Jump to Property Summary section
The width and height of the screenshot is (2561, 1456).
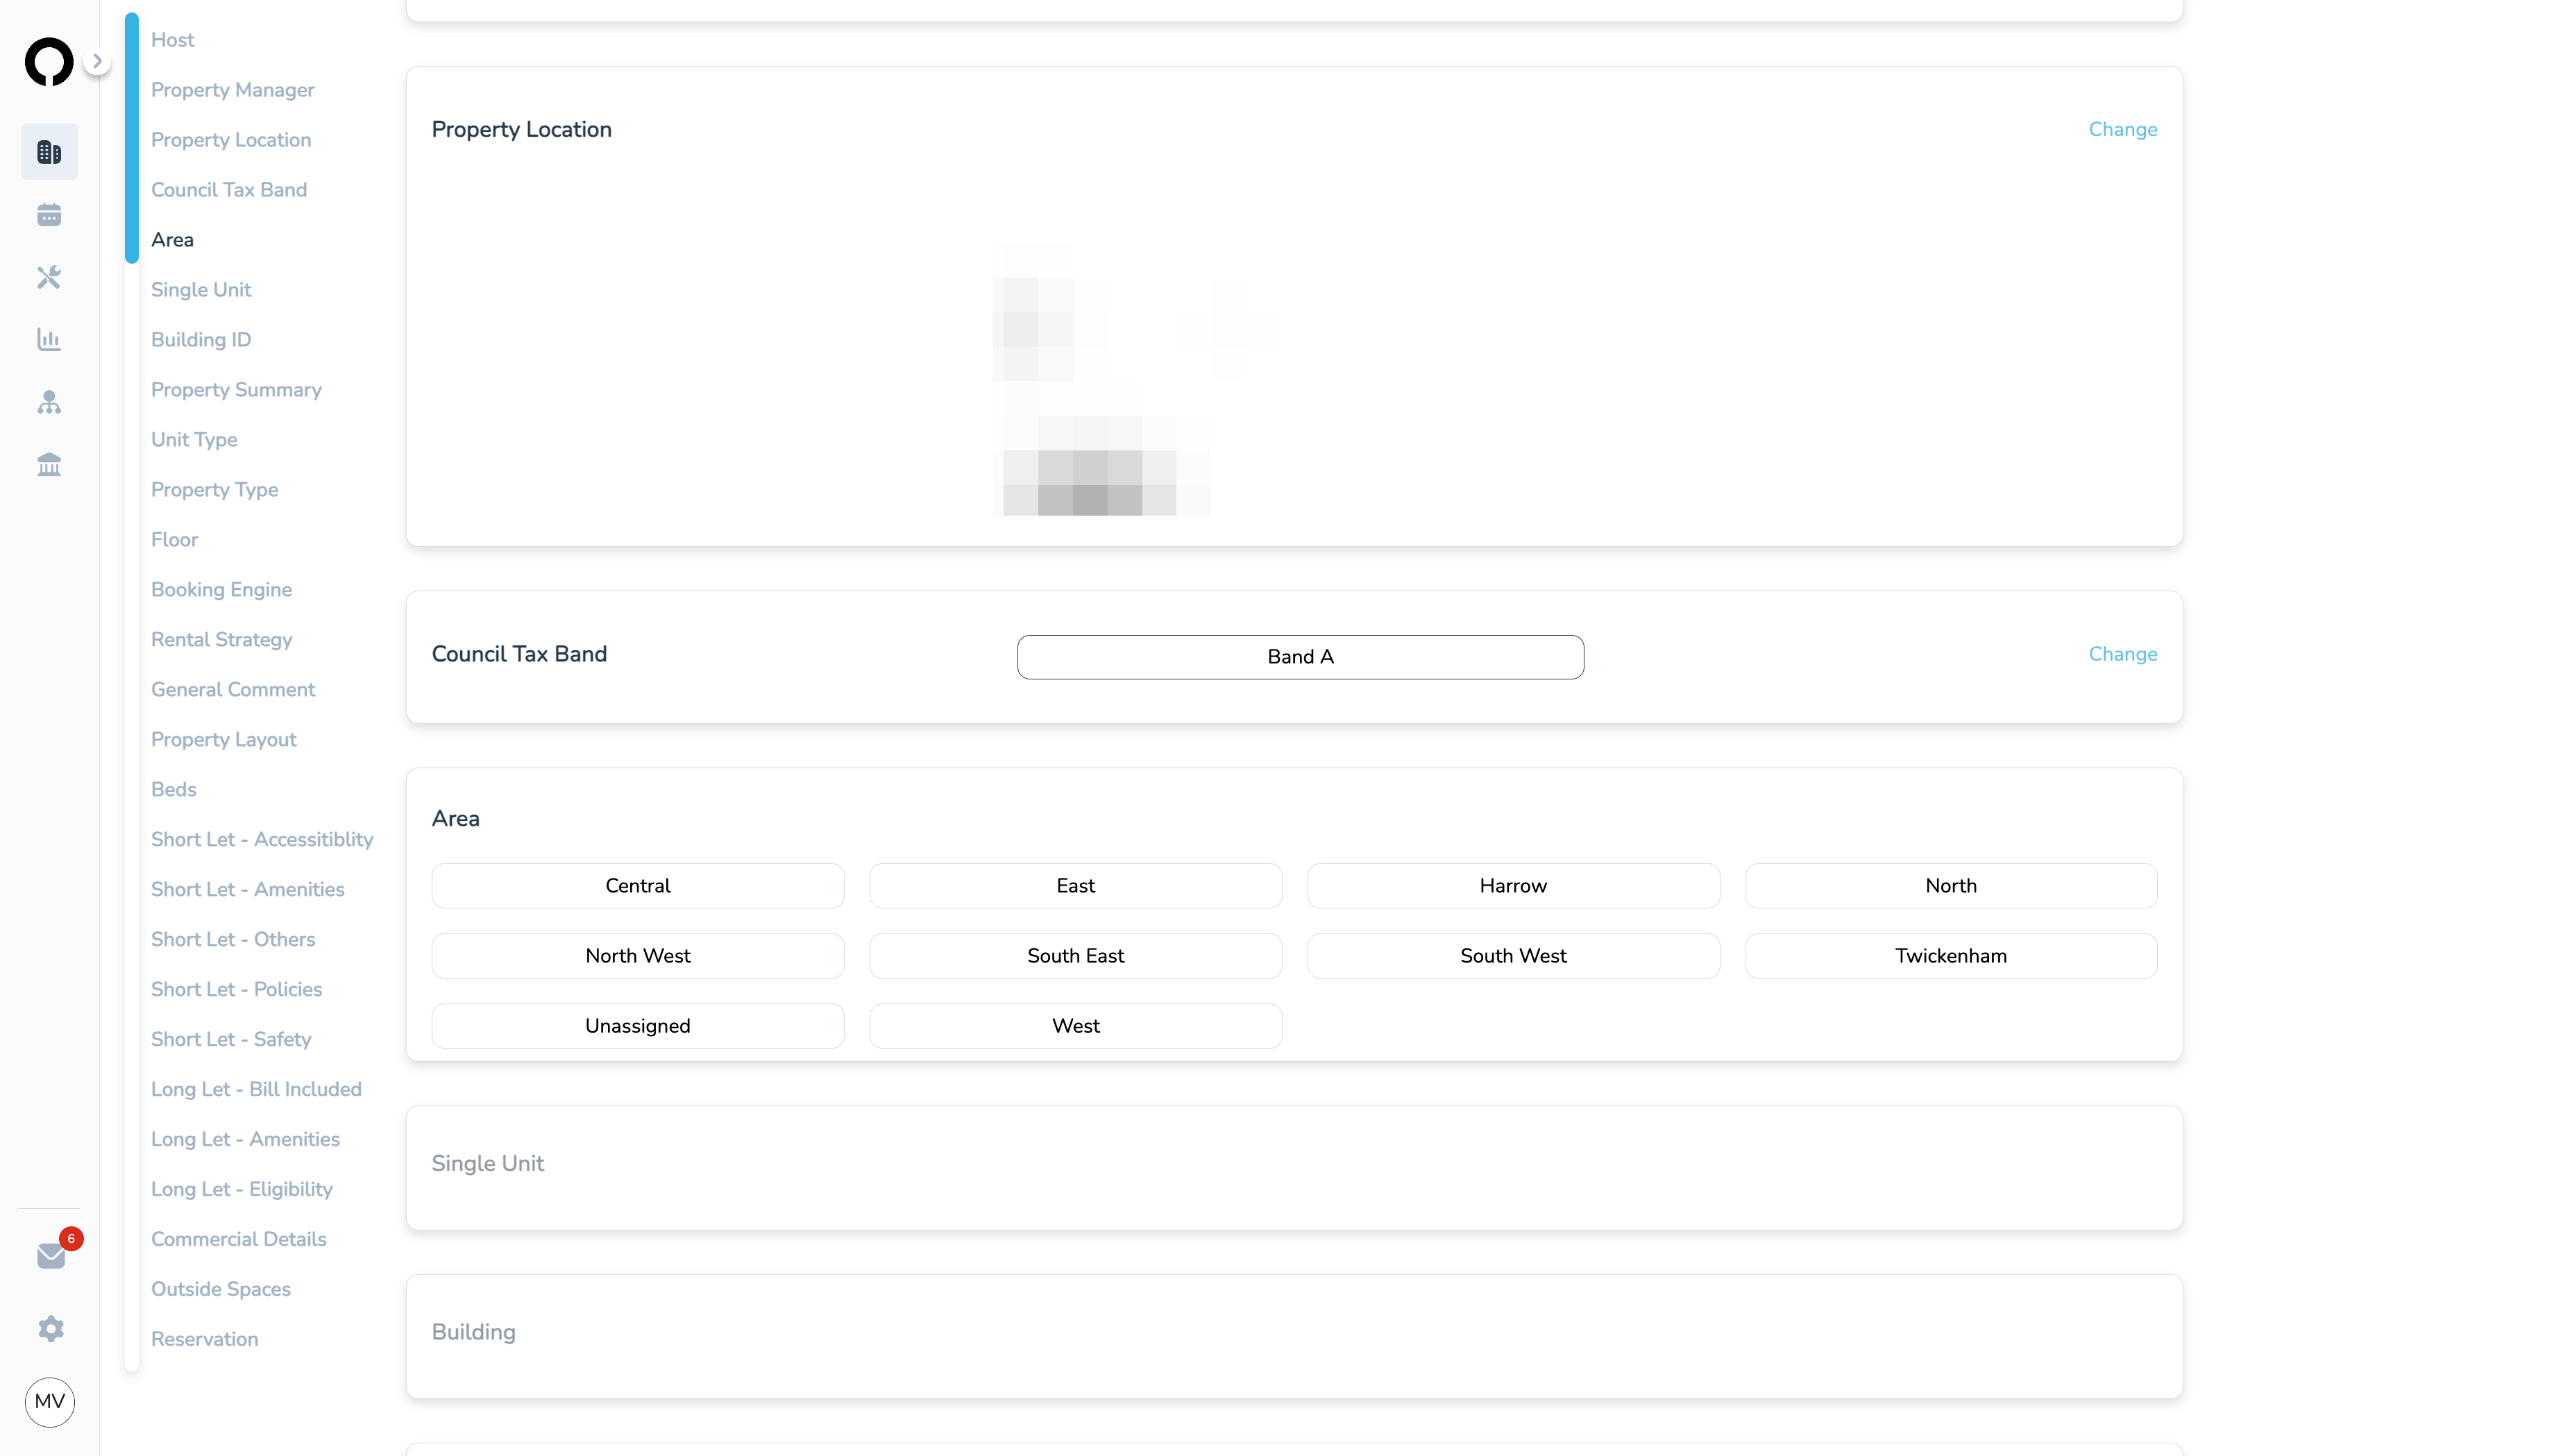point(236,390)
